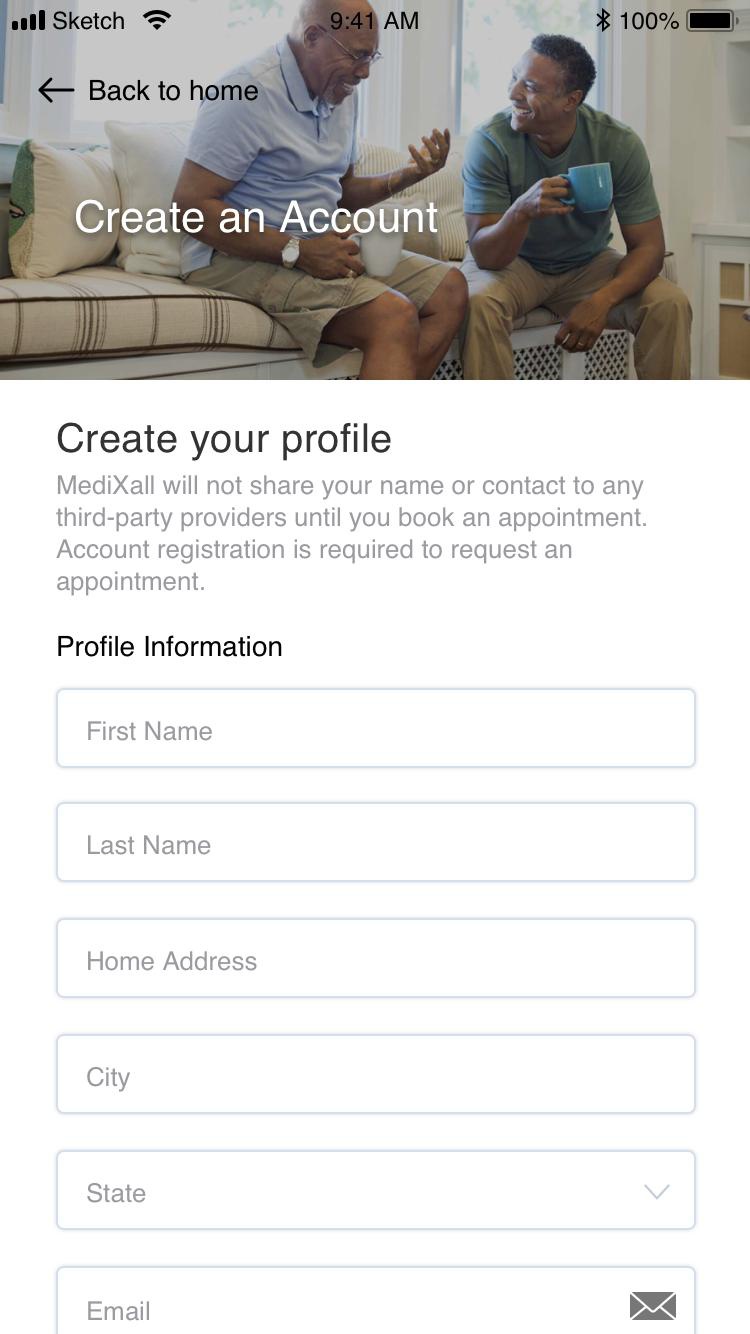Screen dimensions: 750x1334
Task: Tap the 9:41 AM clock in status bar
Action: [x=374, y=20]
